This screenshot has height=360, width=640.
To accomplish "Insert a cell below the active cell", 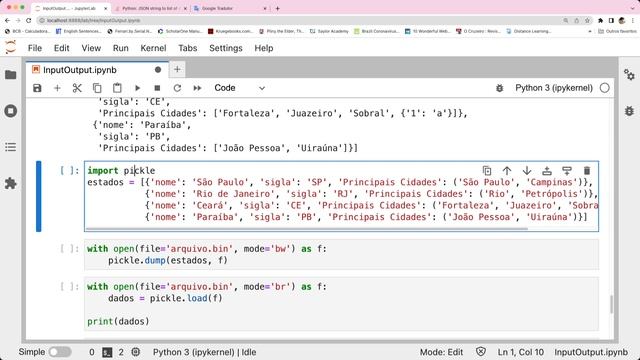I will point(567,171).
